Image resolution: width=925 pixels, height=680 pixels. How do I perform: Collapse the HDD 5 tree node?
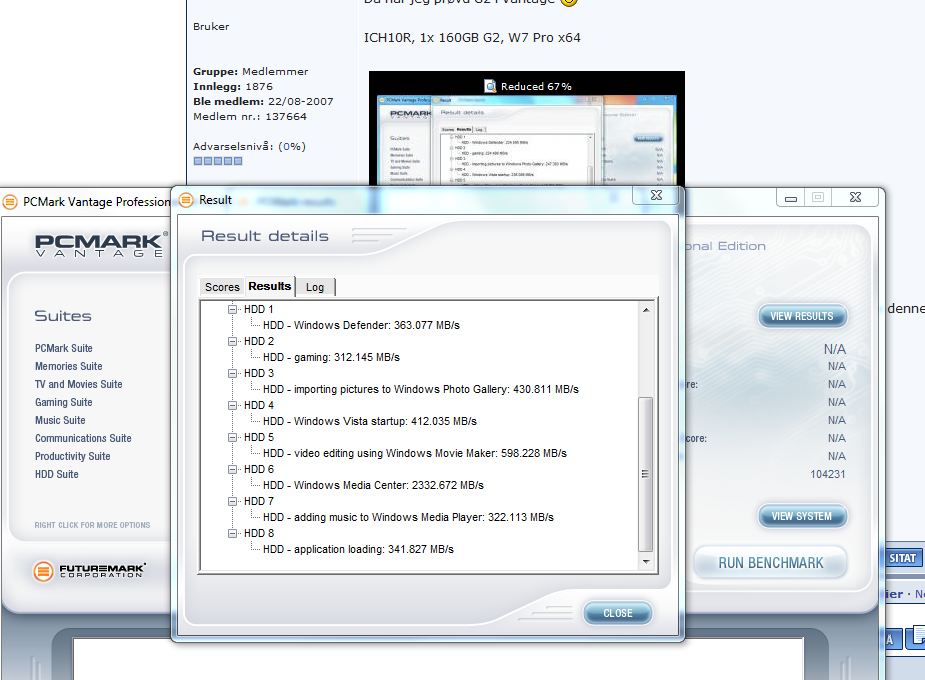[x=232, y=437]
